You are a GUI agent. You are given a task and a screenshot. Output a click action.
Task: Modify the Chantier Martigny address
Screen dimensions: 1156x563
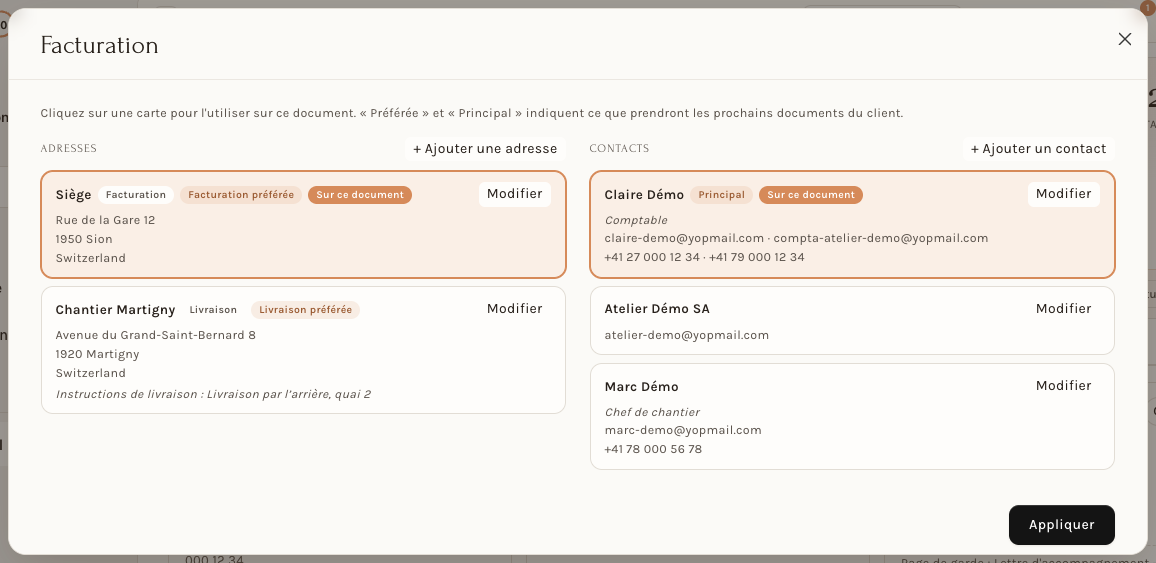(515, 309)
